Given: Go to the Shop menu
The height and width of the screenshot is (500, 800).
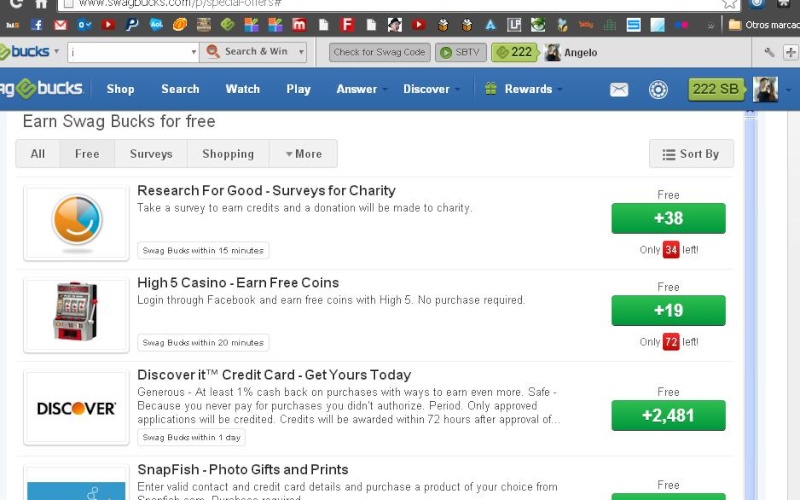Looking at the screenshot, I should point(120,89).
